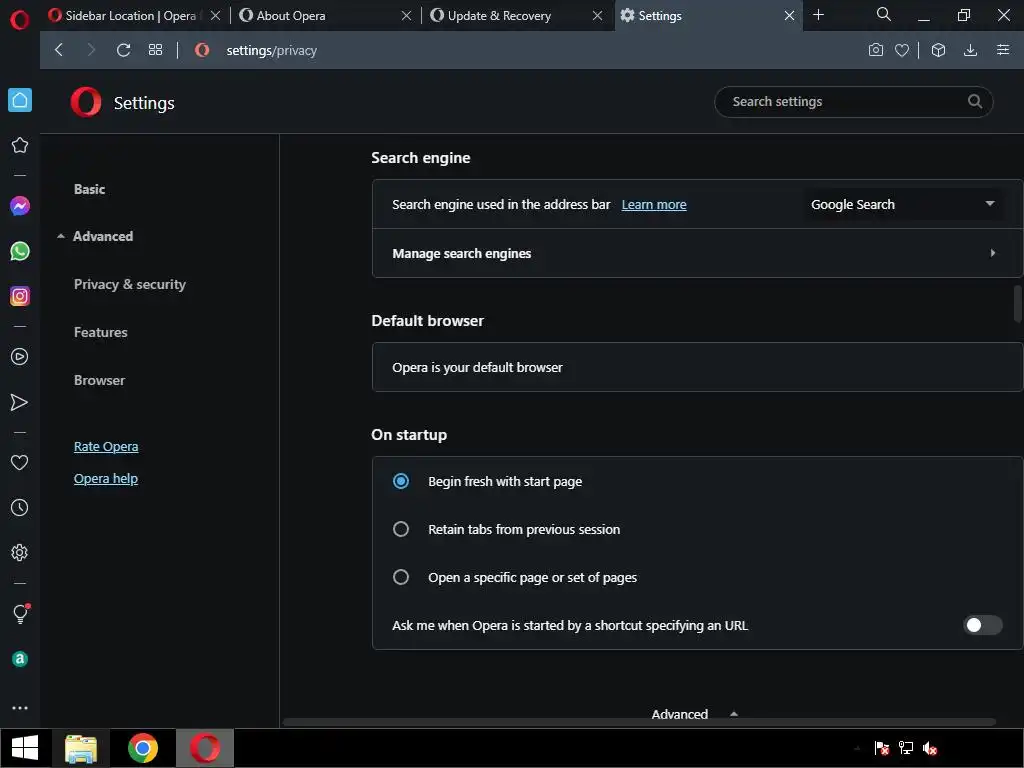Click the Action Center flag tray icon

(882, 748)
